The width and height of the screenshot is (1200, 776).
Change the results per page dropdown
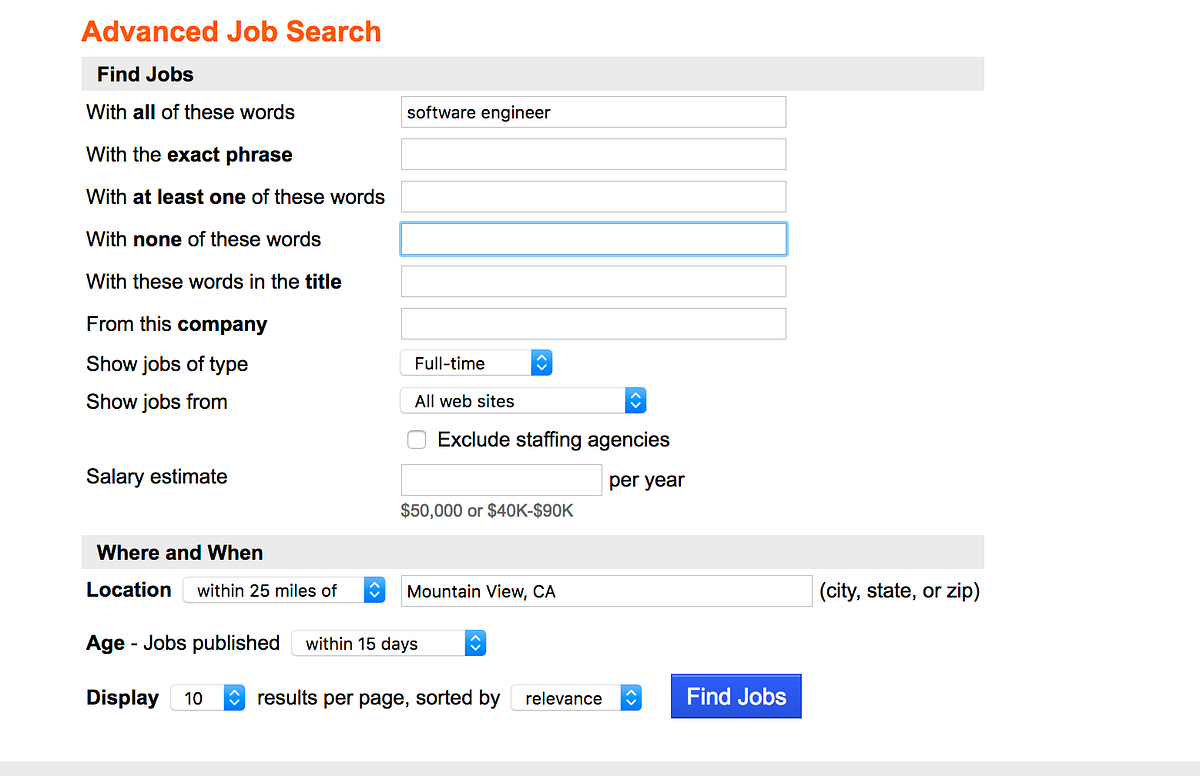pyautogui.click(x=208, y=699)
